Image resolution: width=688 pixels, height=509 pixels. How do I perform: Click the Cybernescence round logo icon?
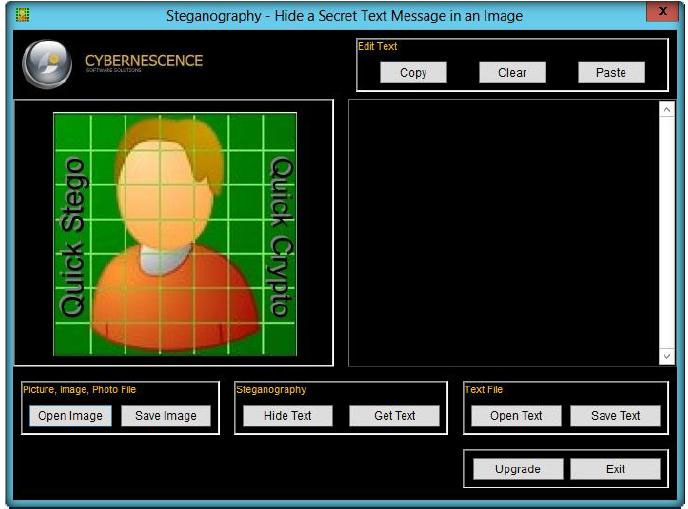click(x=47, y=64)
